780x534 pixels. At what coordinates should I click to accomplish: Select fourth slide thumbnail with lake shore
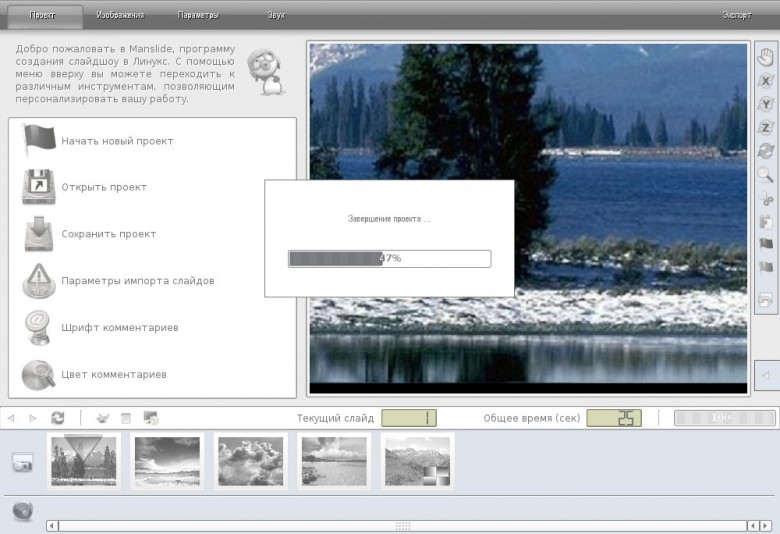[x=334, y=461]
